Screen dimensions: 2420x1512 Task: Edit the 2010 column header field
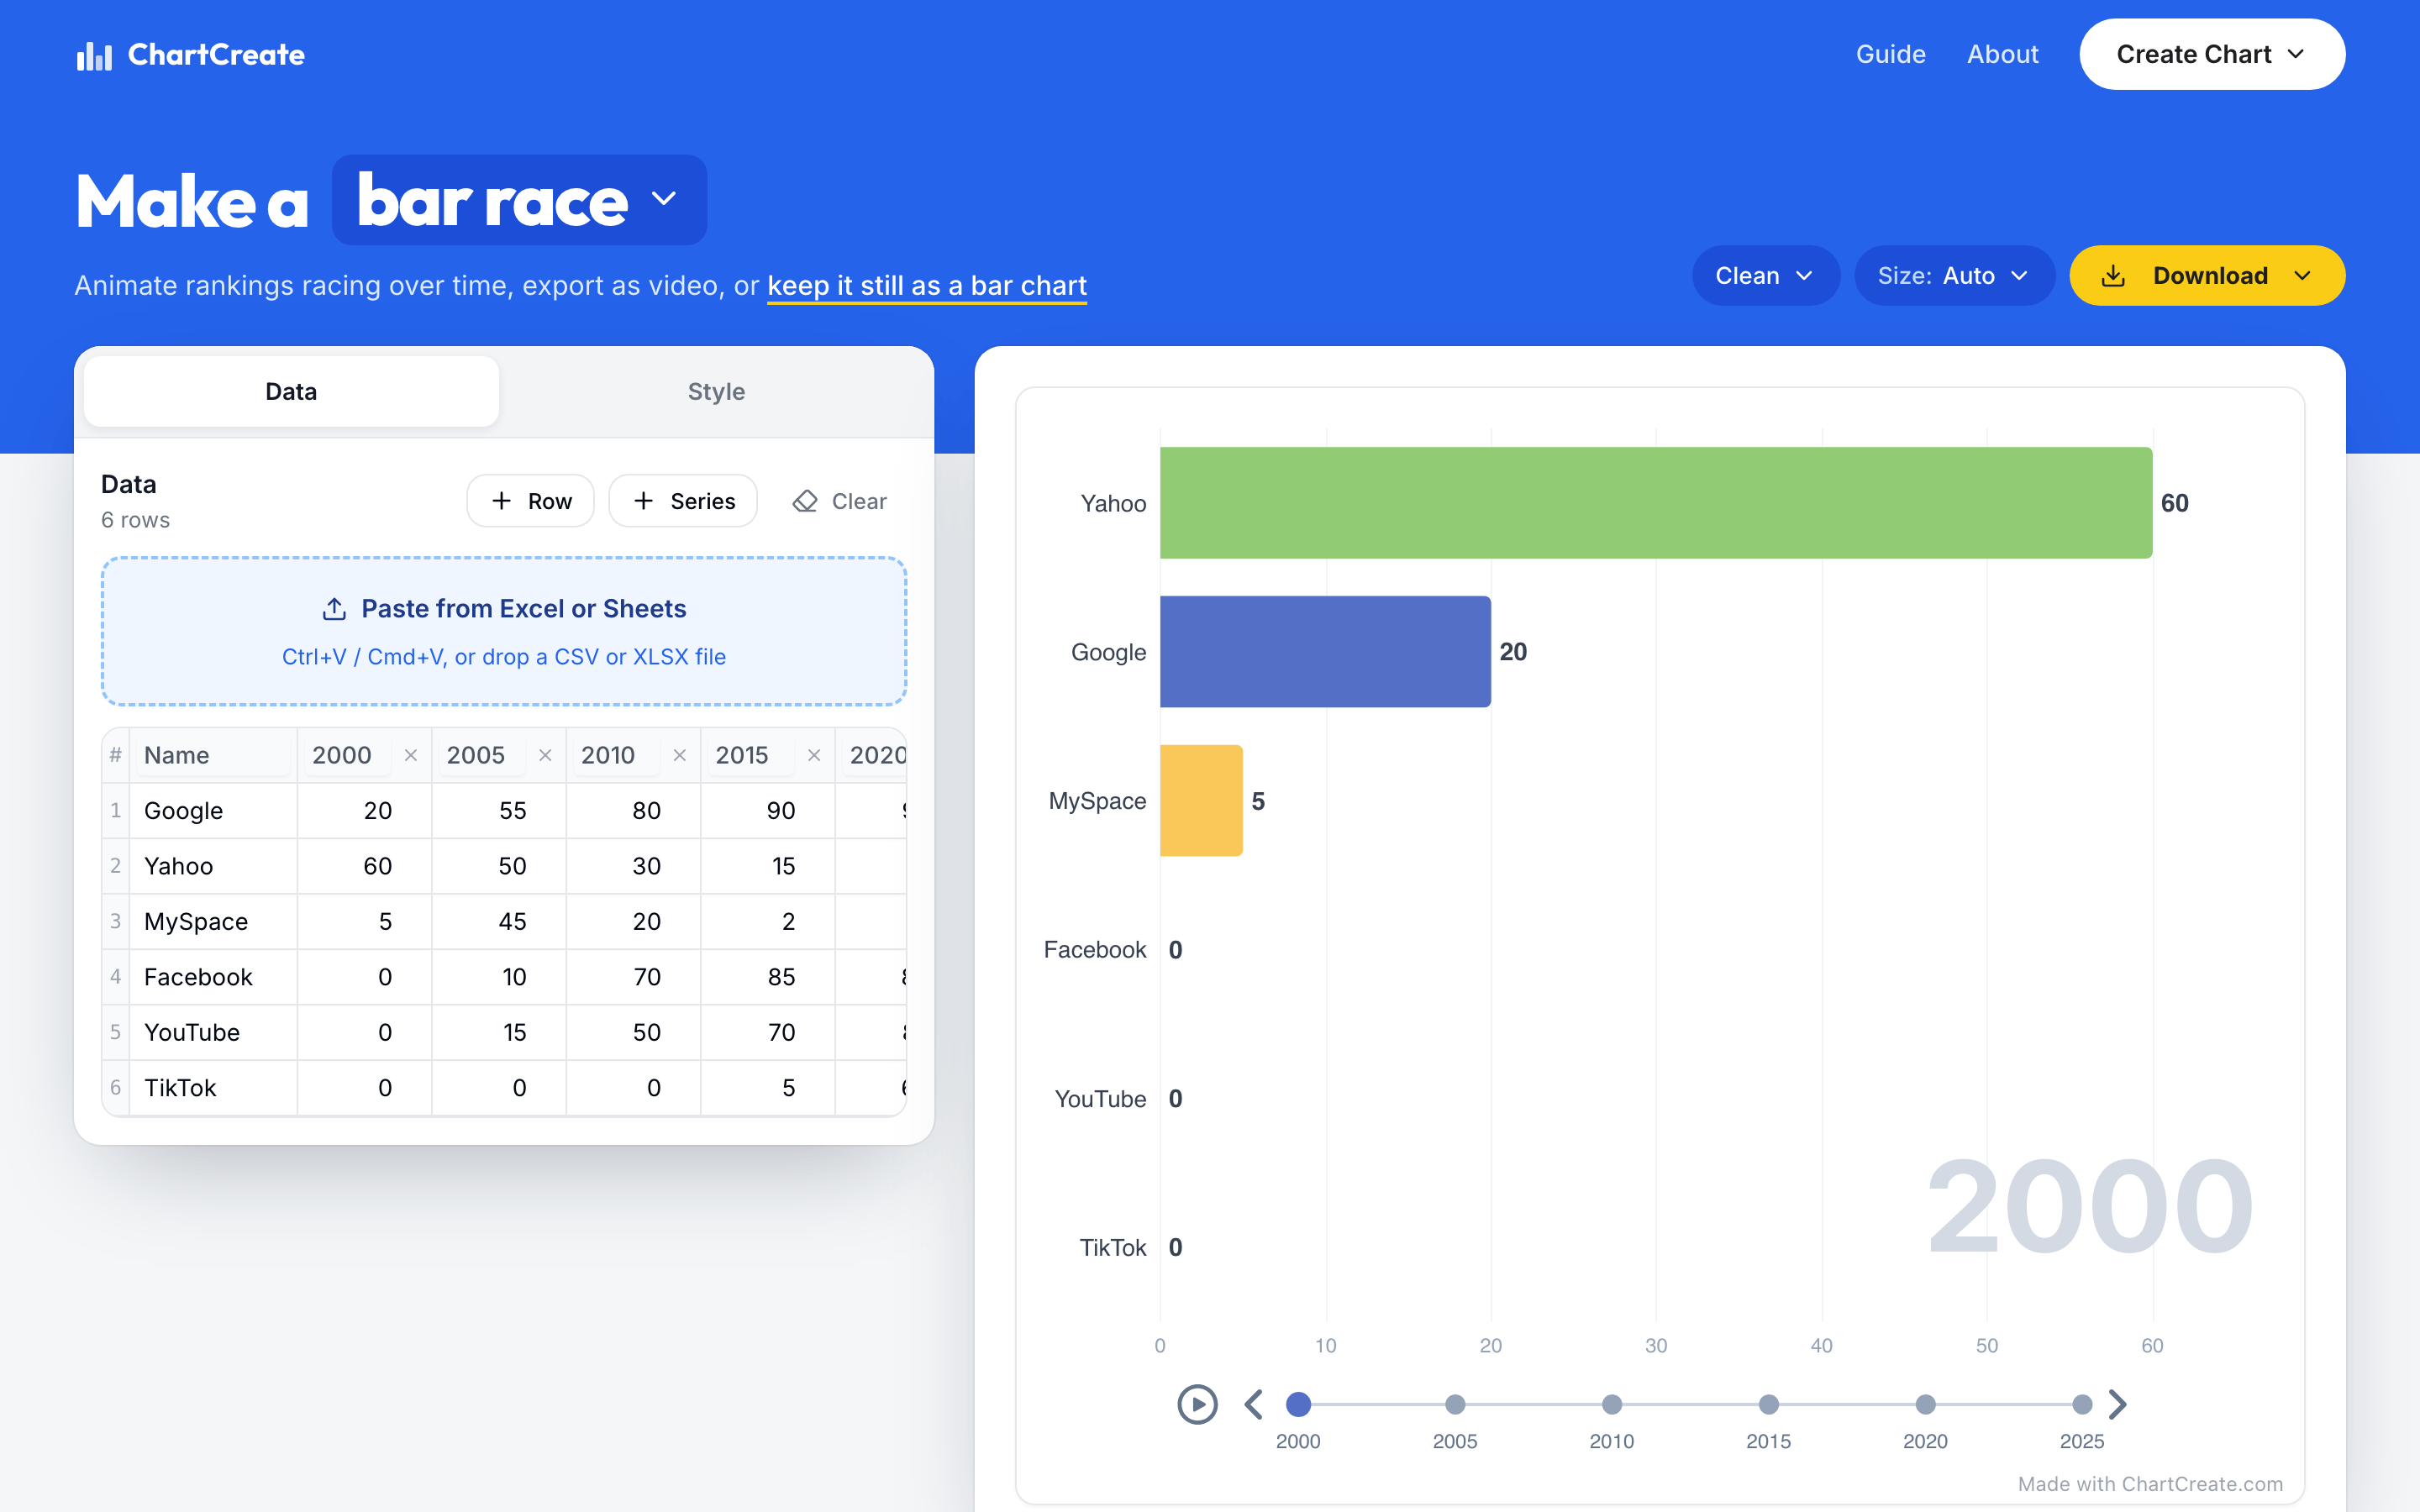[615, 755]
